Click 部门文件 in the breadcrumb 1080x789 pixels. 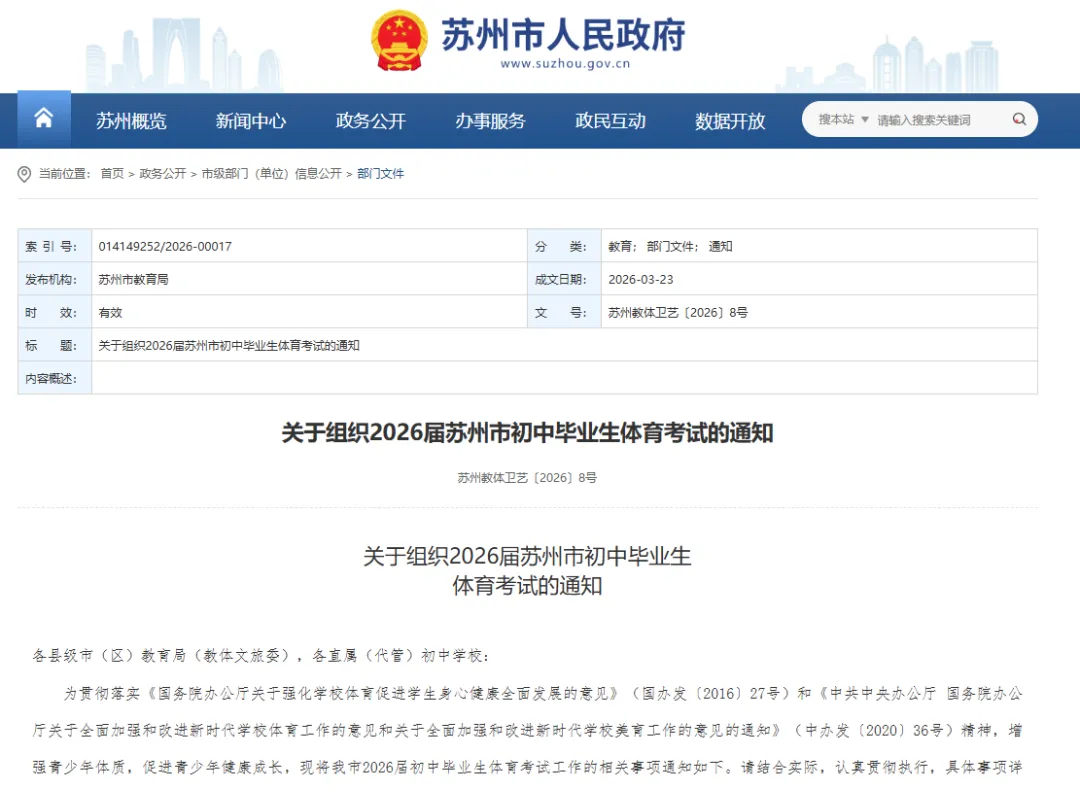click(x=380, y=173)
